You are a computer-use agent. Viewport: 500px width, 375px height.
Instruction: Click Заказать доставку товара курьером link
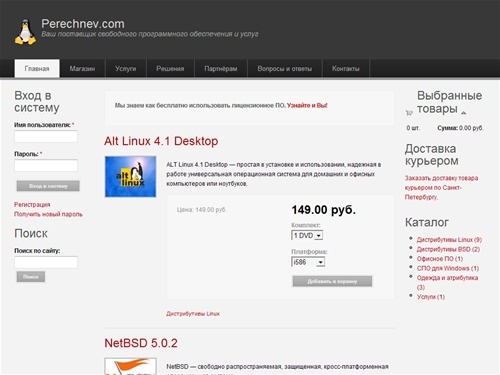click(441, 187)
